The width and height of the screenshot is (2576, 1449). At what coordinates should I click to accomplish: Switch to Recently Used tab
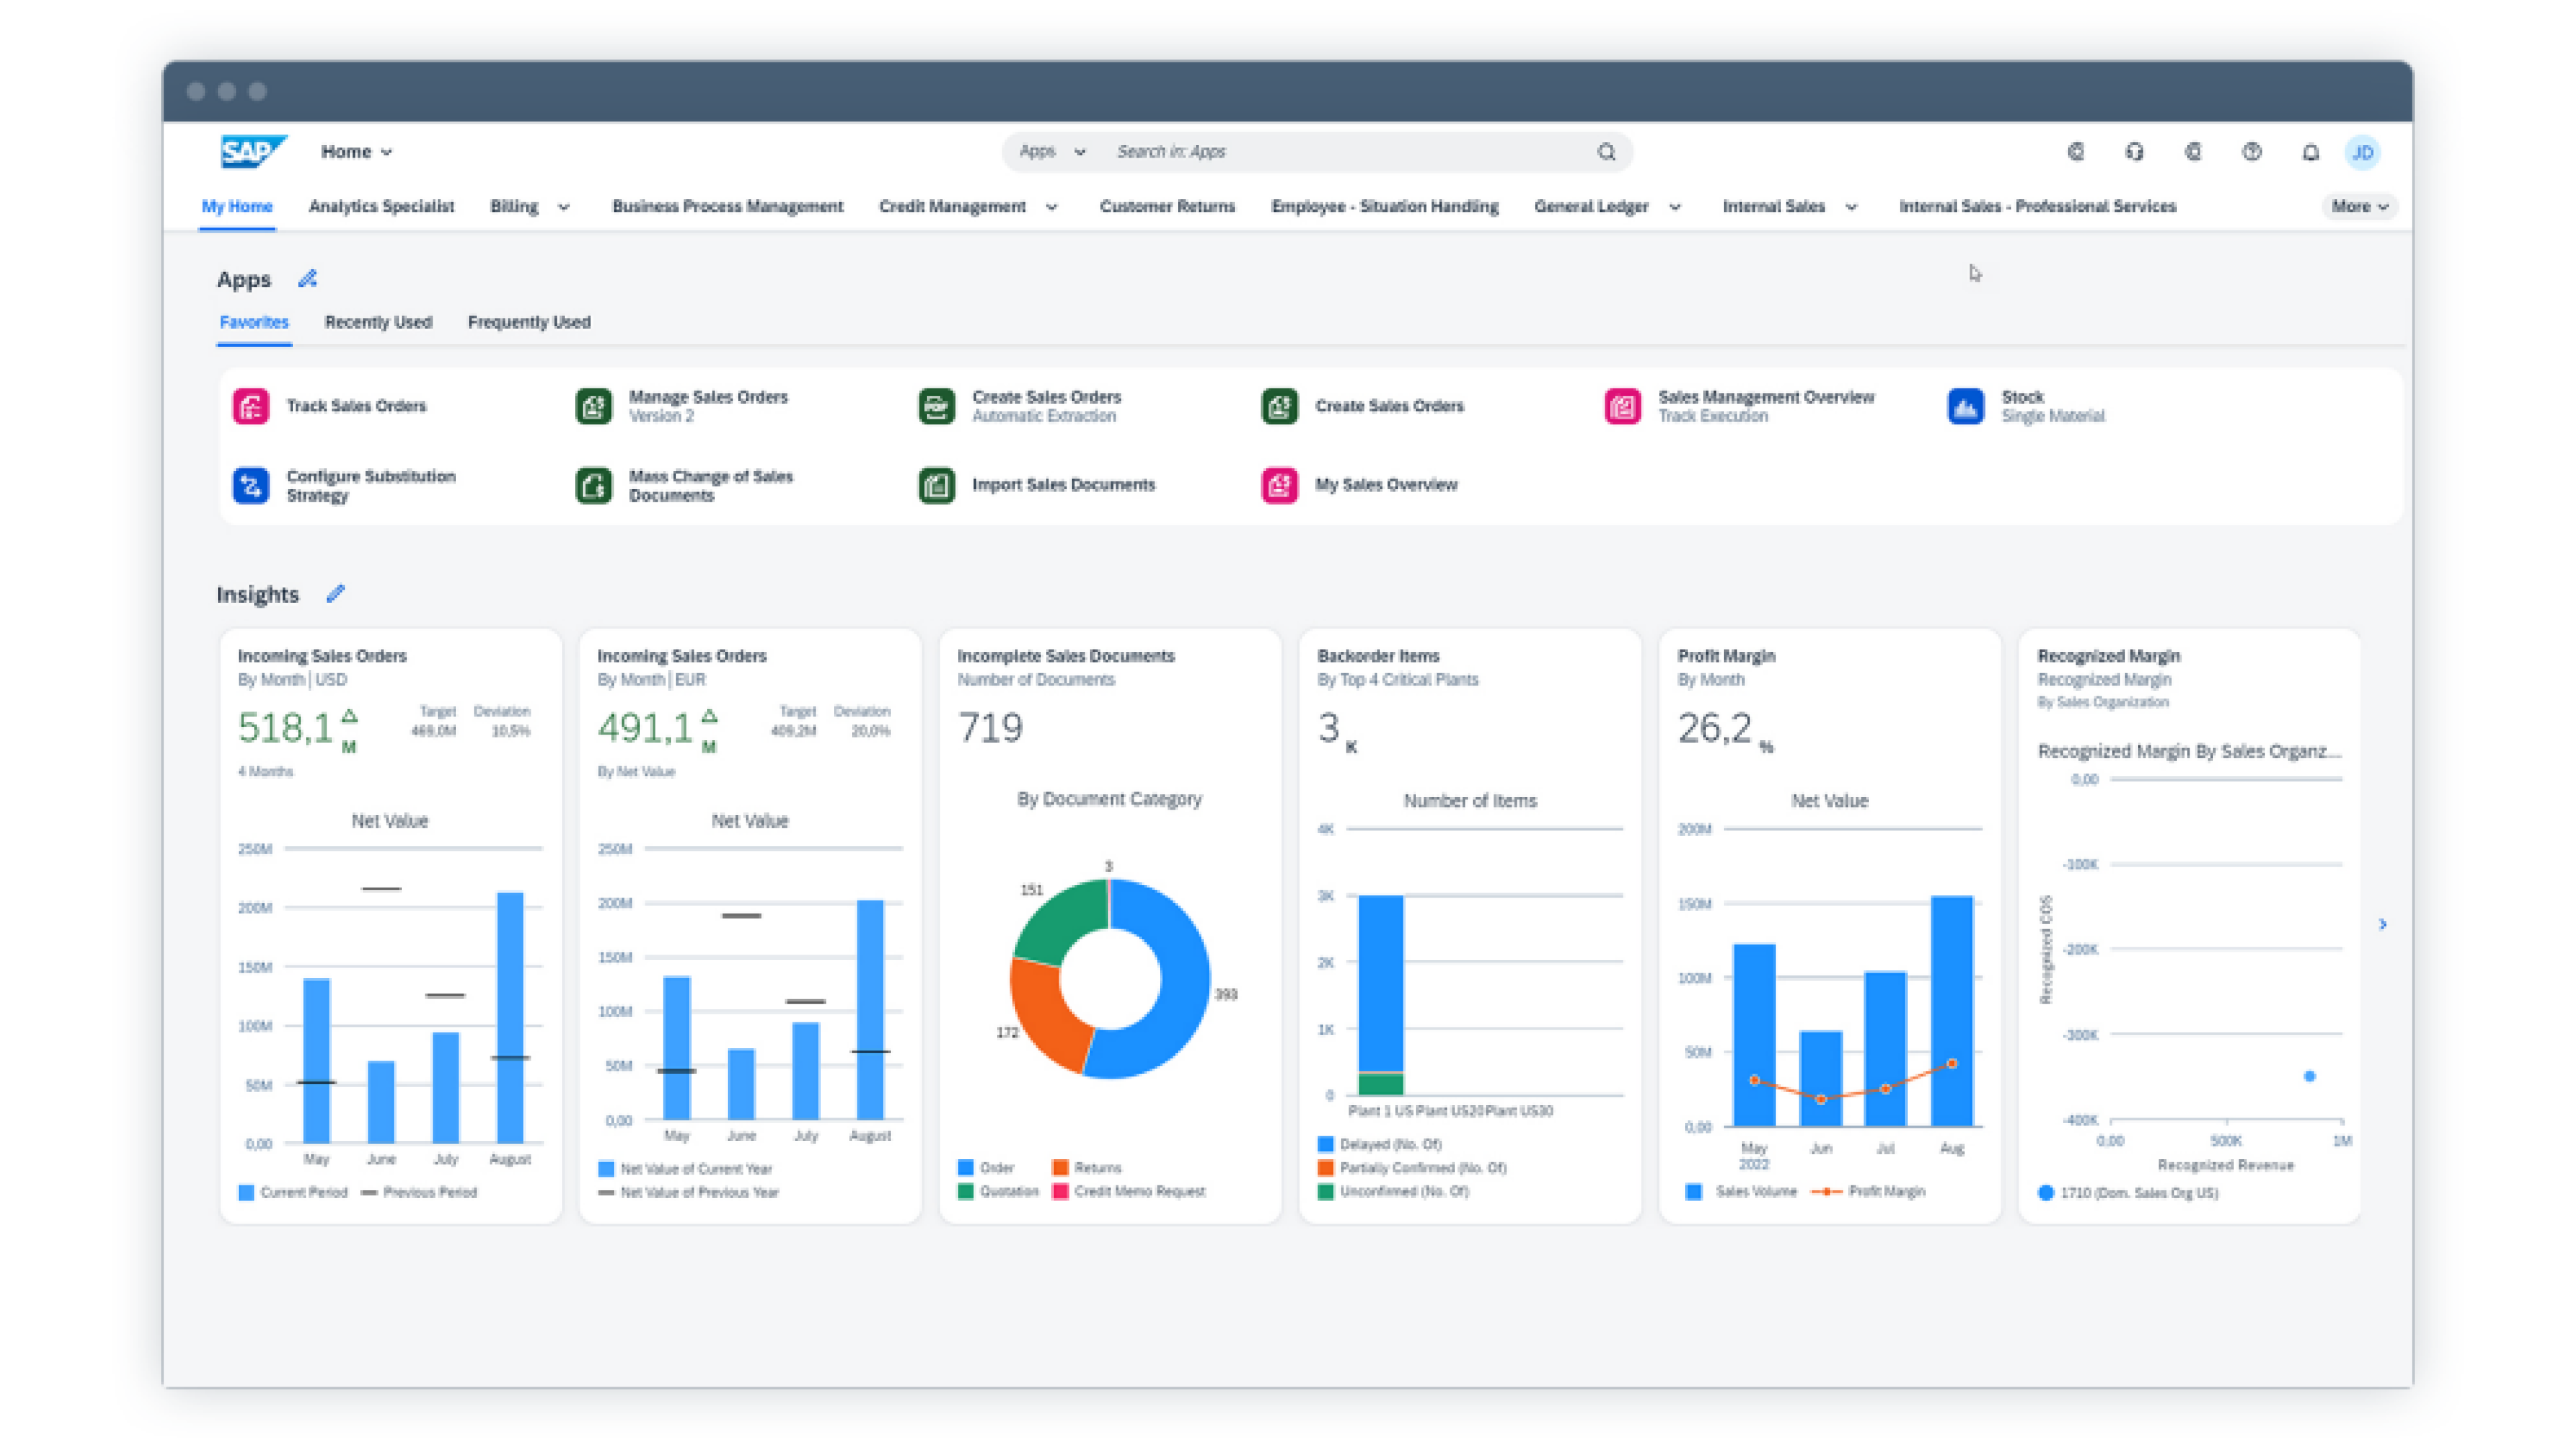pyautogui.click(x=378, y=322)
